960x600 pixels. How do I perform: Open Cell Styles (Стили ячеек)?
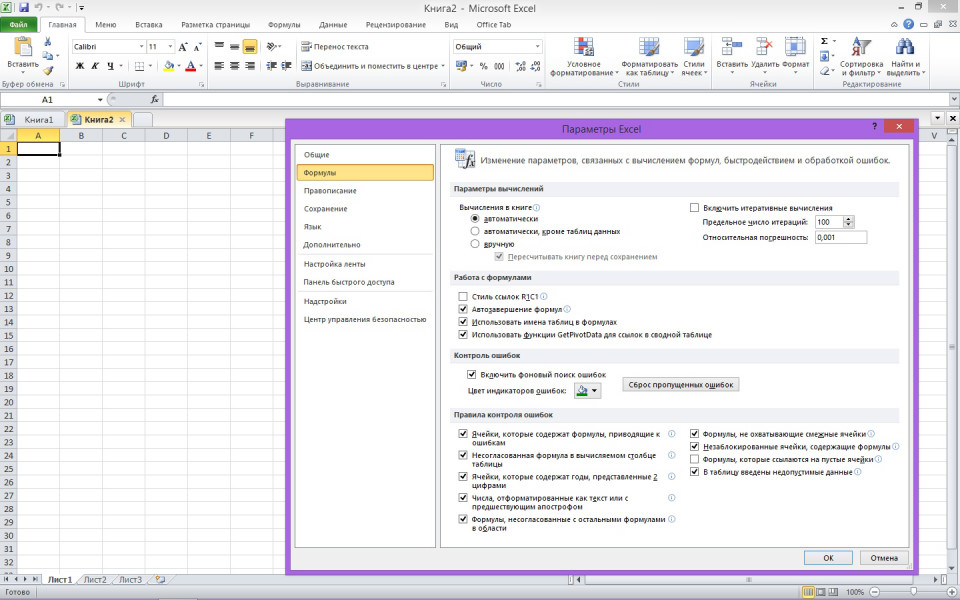[x=694, y=56]
